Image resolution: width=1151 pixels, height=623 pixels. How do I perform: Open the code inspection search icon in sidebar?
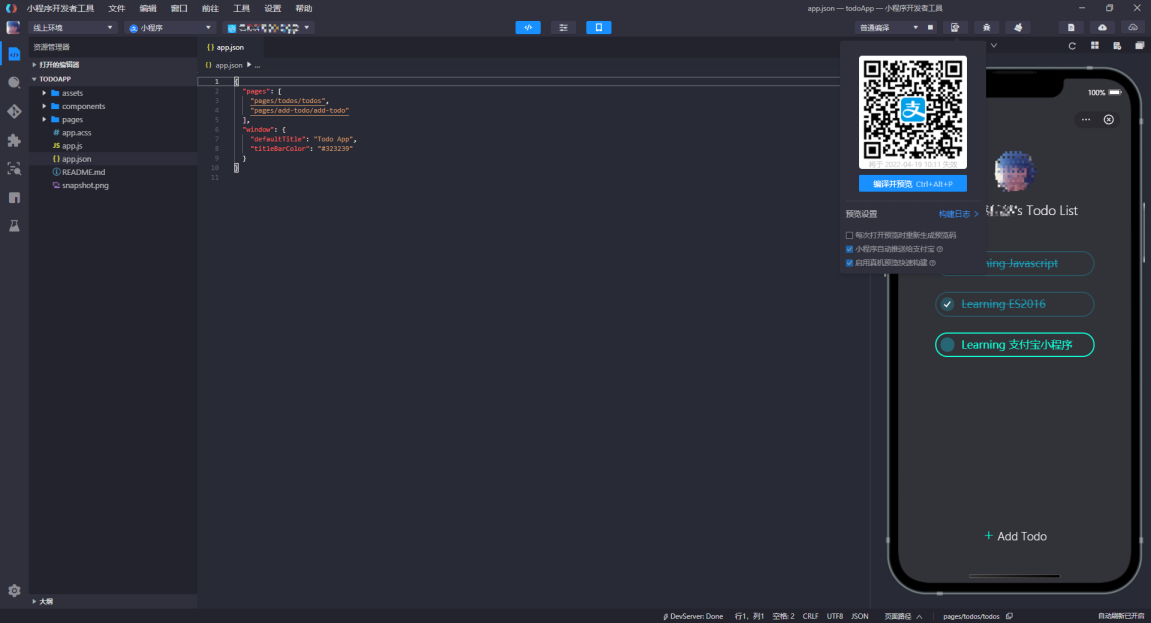[x=14, y=169]
